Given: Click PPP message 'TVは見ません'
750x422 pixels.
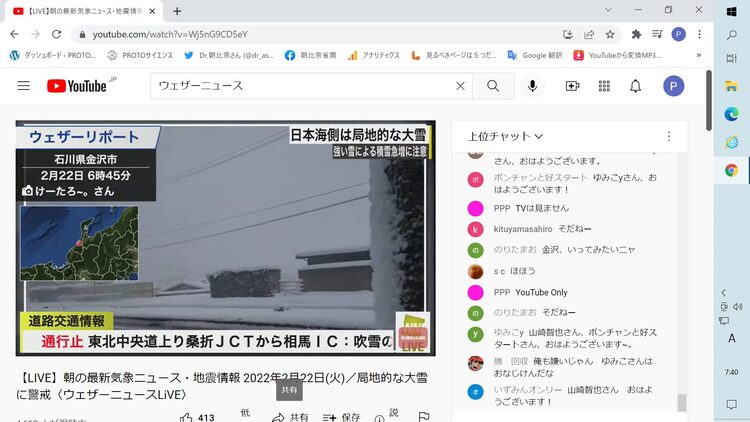Looking at the screenshot, I should pos(542,208).
